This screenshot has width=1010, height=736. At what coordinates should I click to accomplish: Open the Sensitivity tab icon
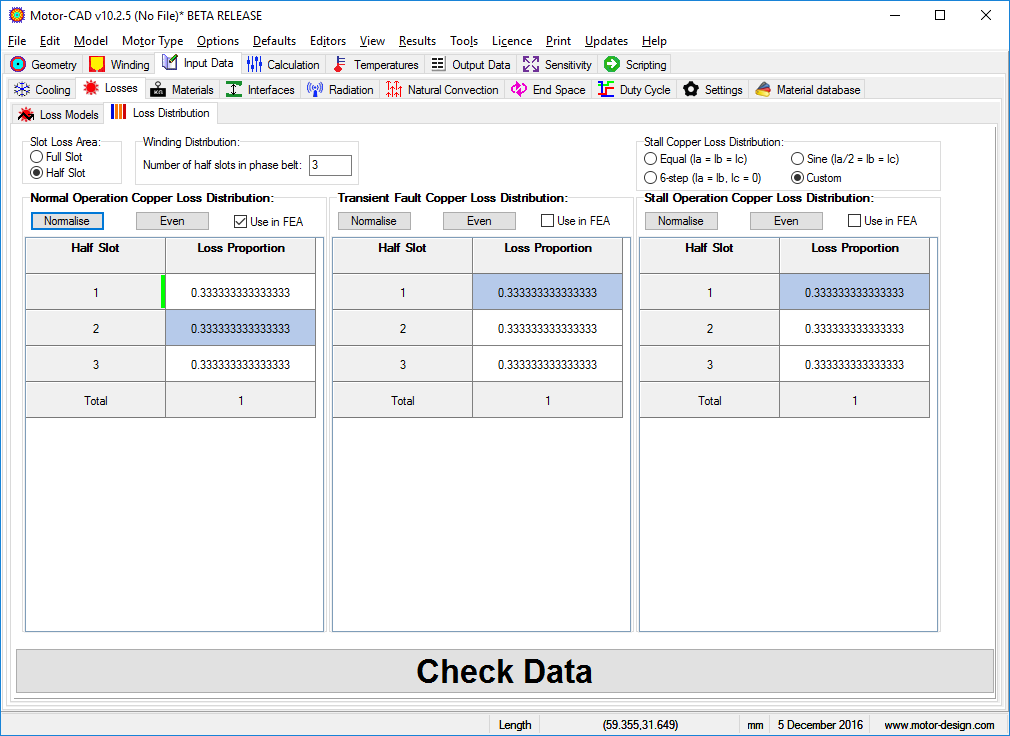coord(531,64)
